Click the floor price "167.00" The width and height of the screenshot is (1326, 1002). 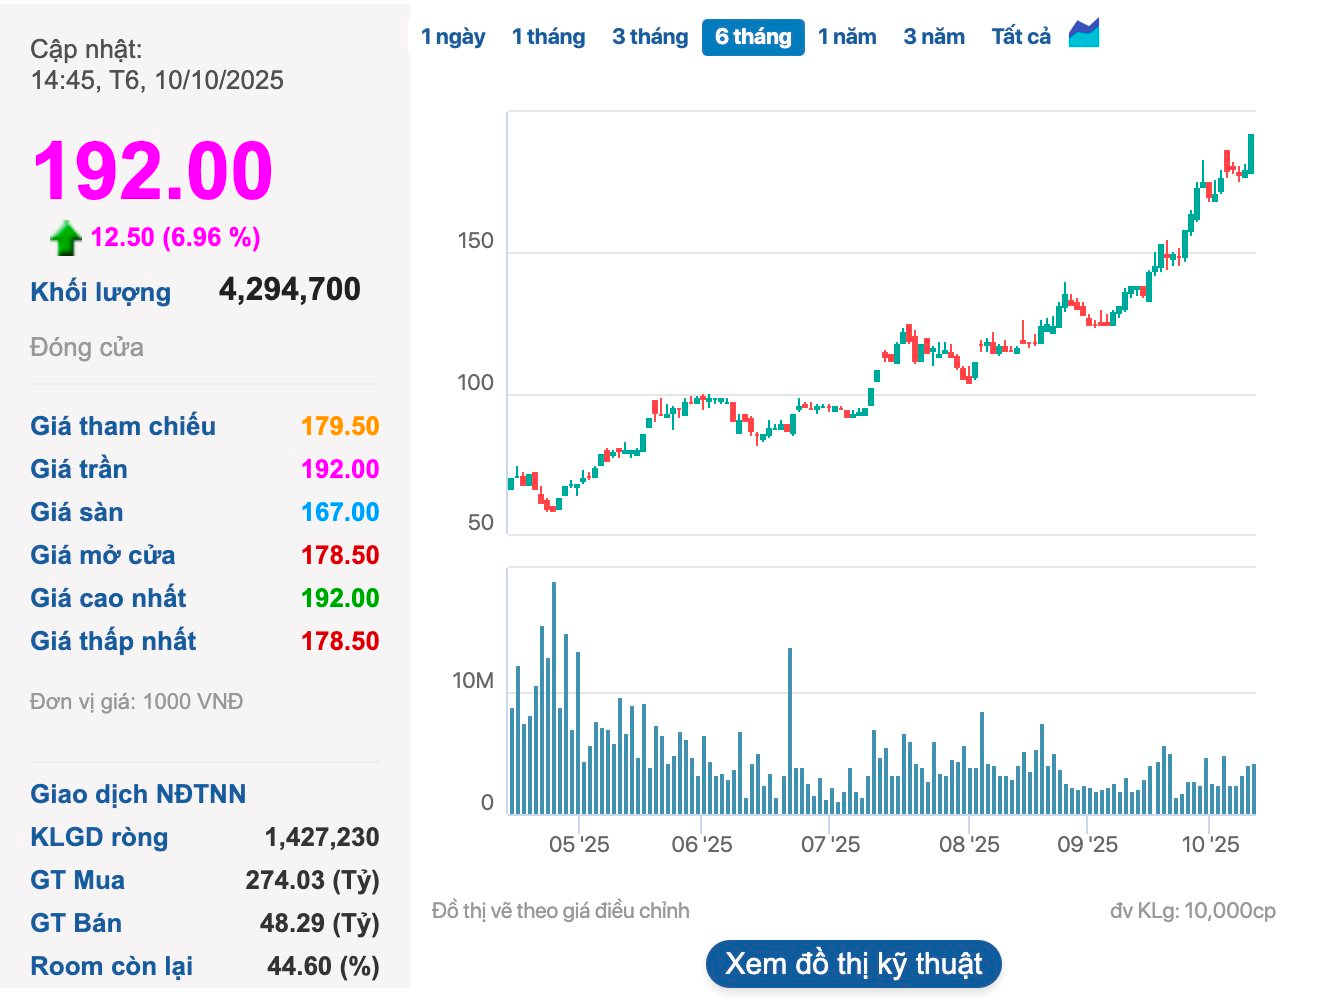340,512
